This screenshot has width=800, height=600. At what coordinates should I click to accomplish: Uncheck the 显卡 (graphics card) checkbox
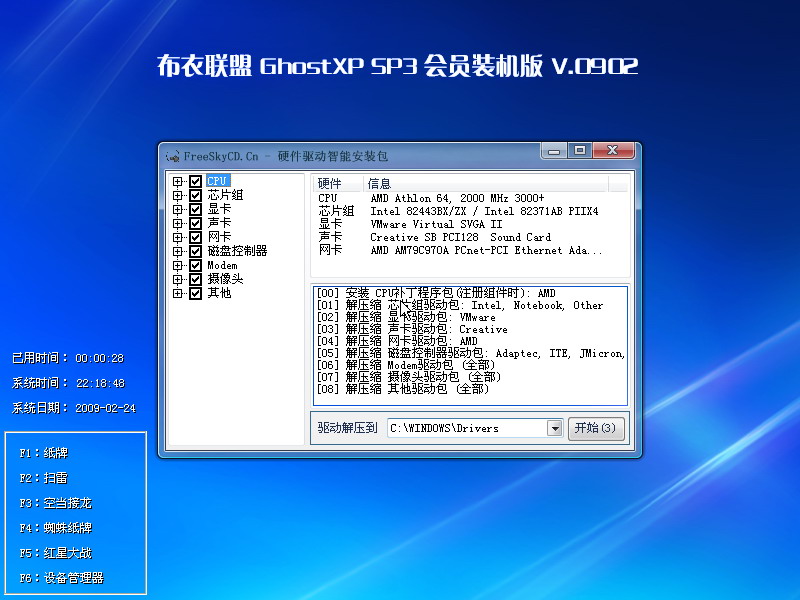tap(195, 209)
